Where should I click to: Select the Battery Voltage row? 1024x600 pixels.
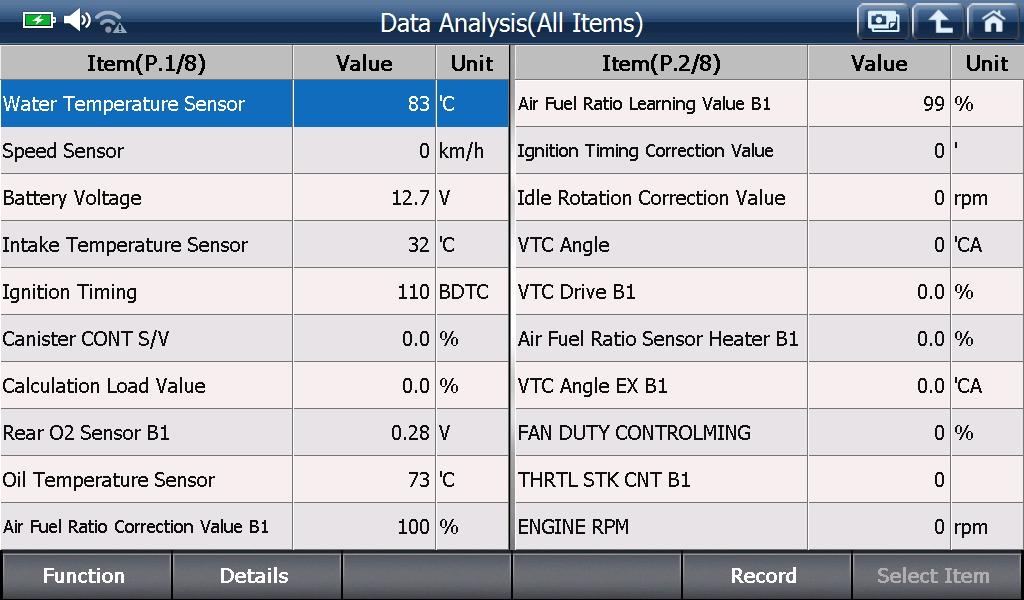pos(255,198)
